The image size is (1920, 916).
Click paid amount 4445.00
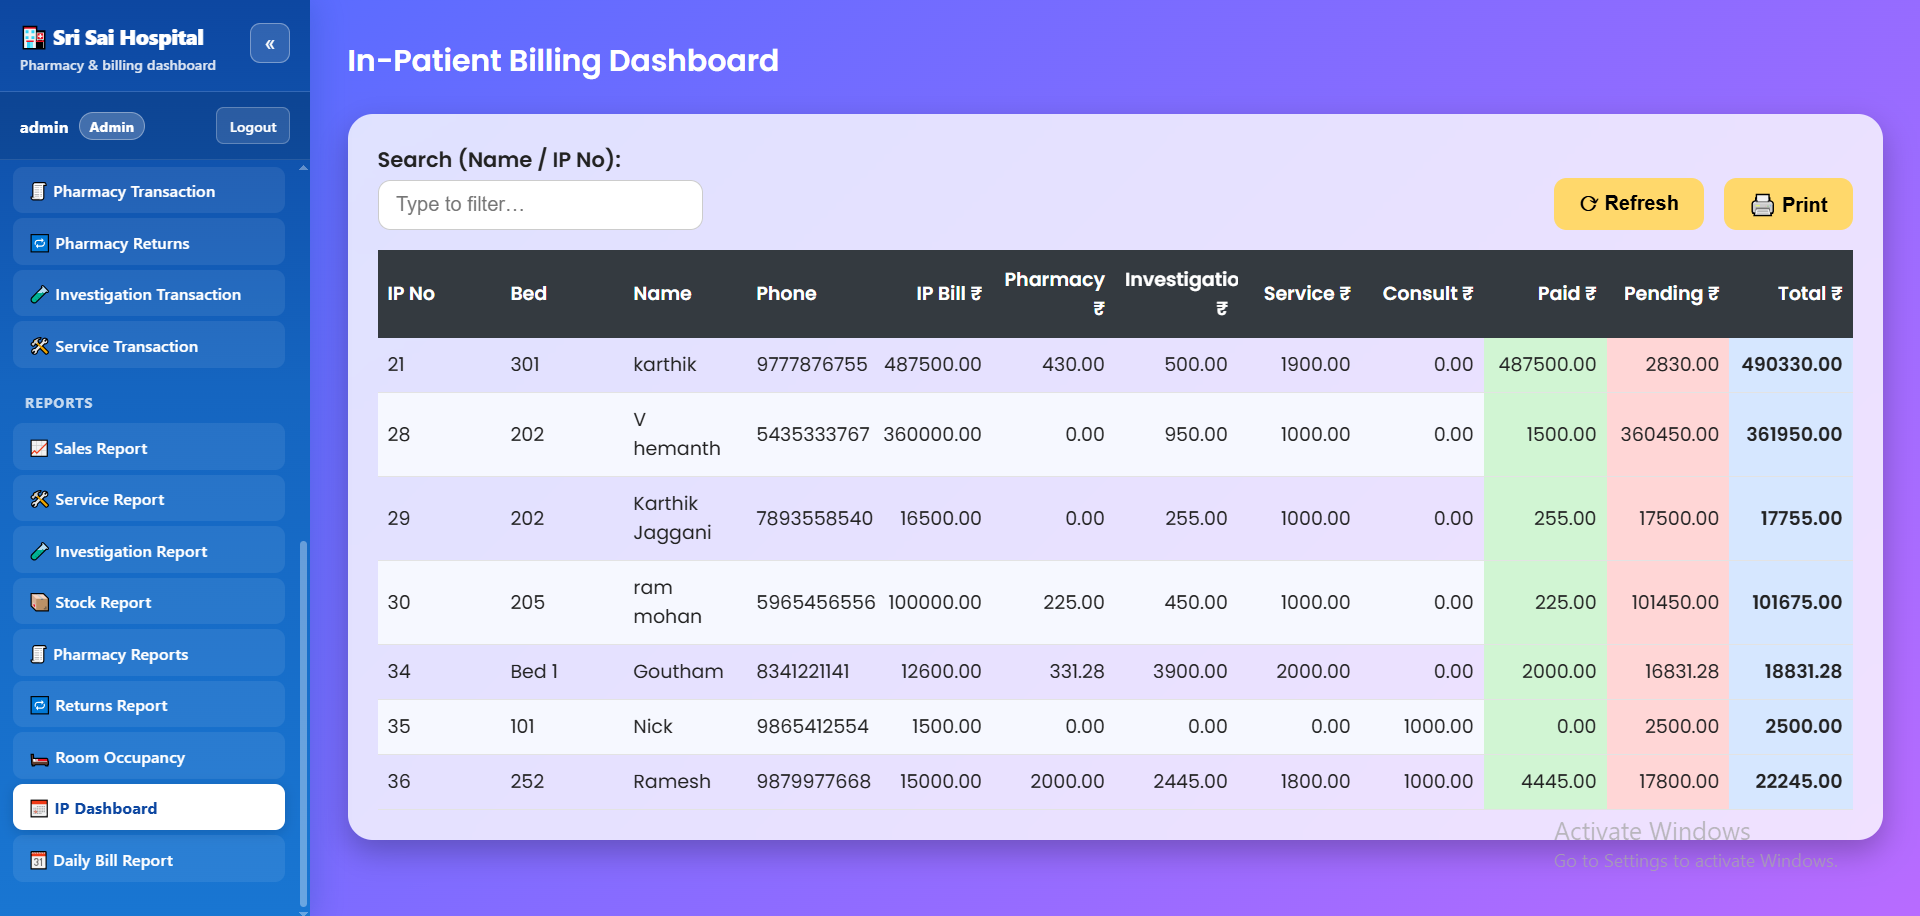coord(1558,781)
